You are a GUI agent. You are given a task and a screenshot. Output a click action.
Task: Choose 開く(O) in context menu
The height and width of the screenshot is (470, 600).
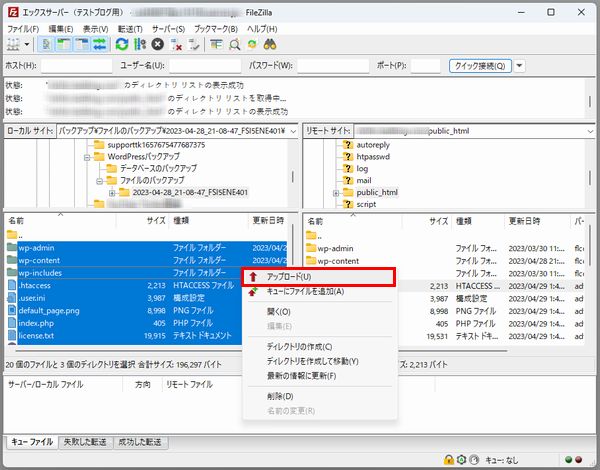click(318, 312)
